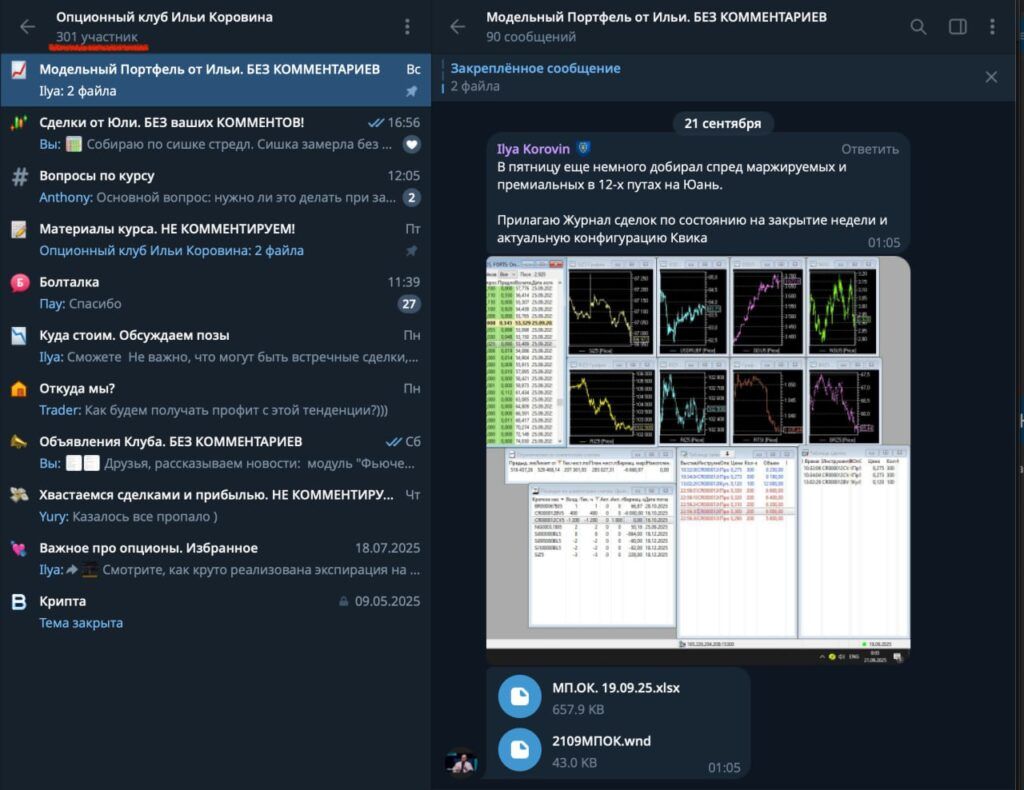Open the 301 участник members link
The width and height of the screenshot is (1024, 790).
coord(97,37)
